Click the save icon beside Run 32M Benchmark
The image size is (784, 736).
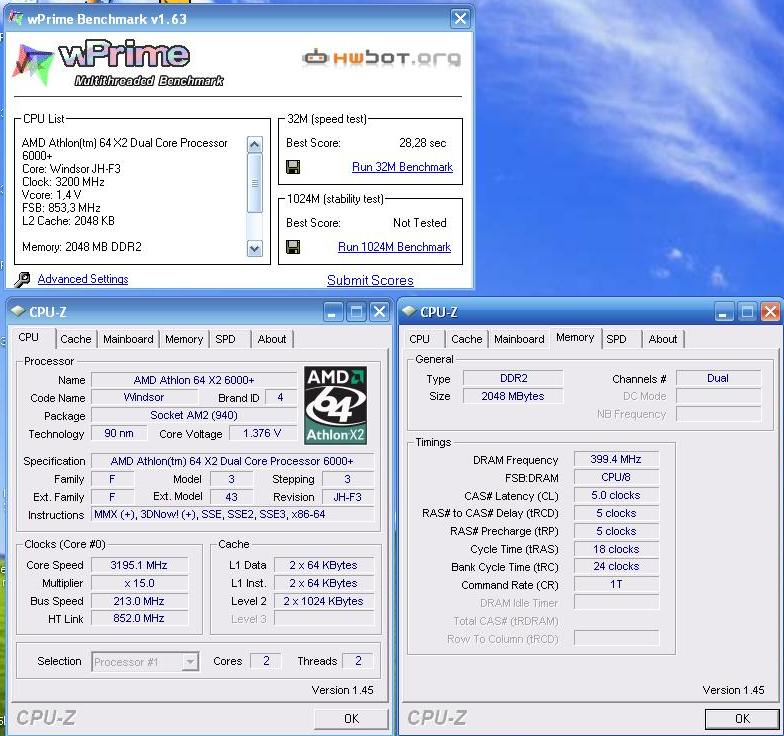pyautogui.click(x=293, y=167)
